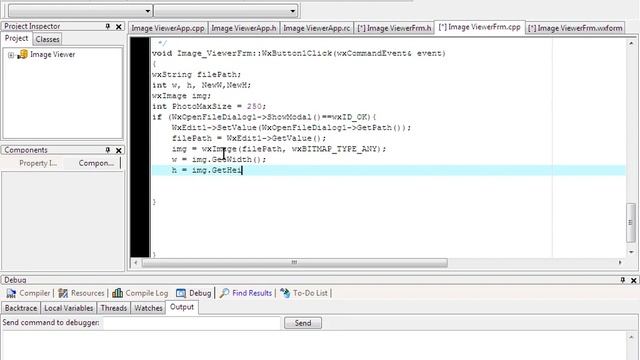Pin the Components panel
The image size is (640, 360).
(108, 150)
